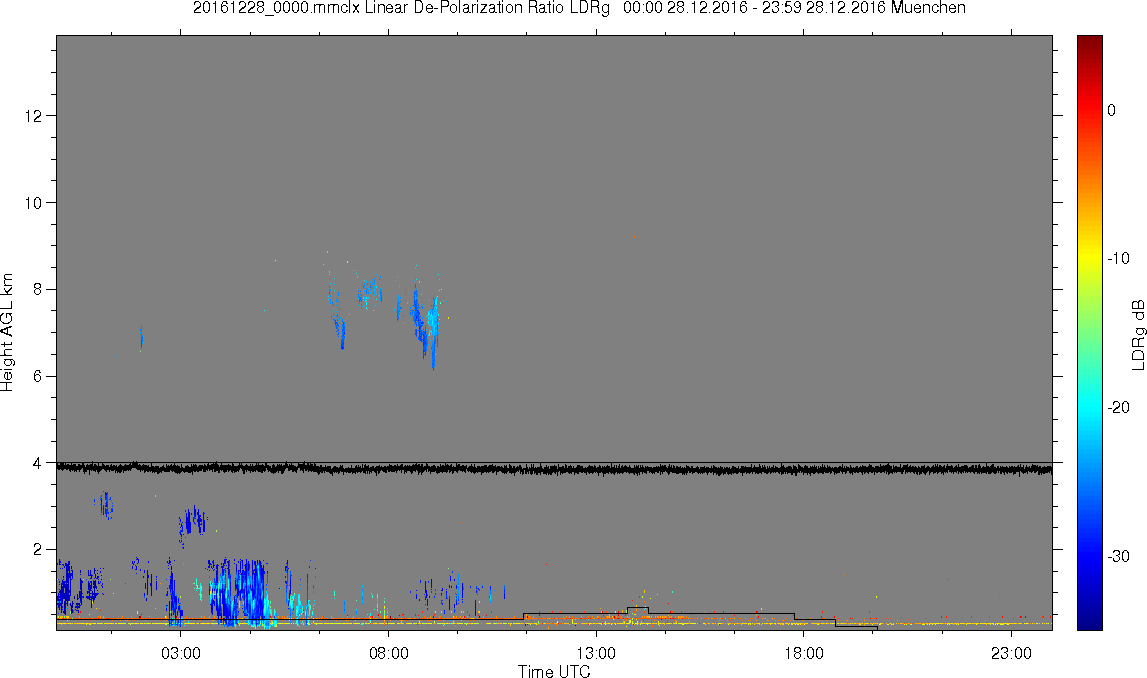
Task: Click the 'LDRg dB' colorbar label
Action: tap(1137, 334)
